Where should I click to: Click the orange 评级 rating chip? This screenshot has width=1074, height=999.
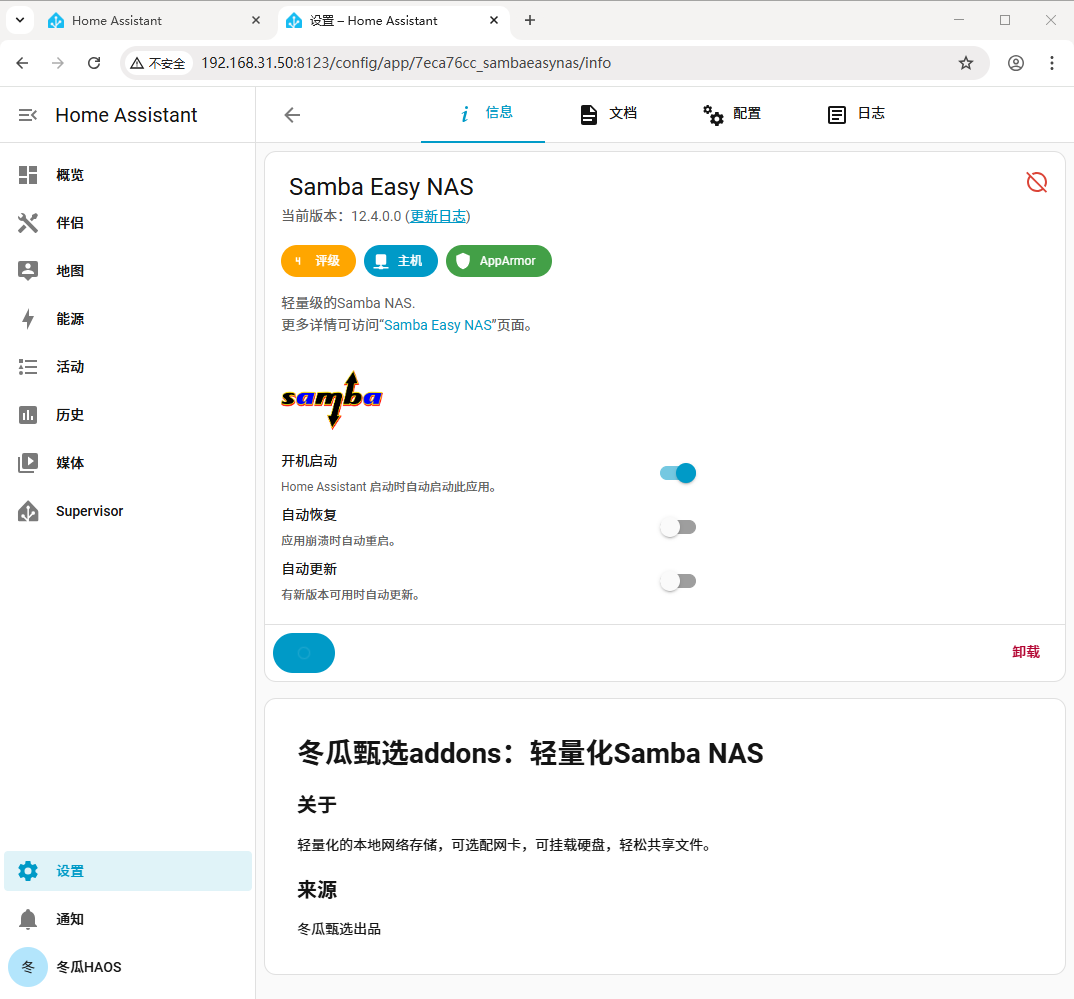(319, 261)
